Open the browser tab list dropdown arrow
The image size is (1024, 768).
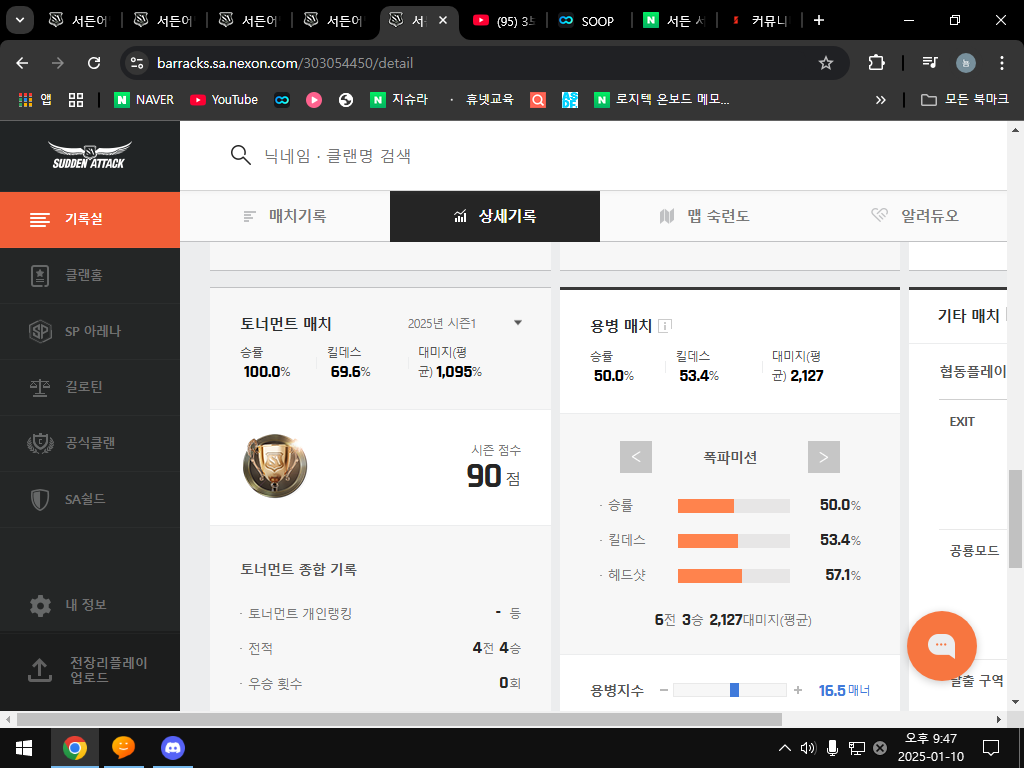coord(21,20)
